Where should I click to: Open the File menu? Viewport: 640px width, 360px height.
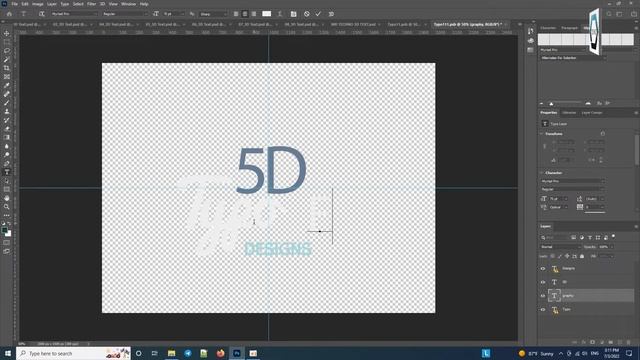[x=14, y=4]
